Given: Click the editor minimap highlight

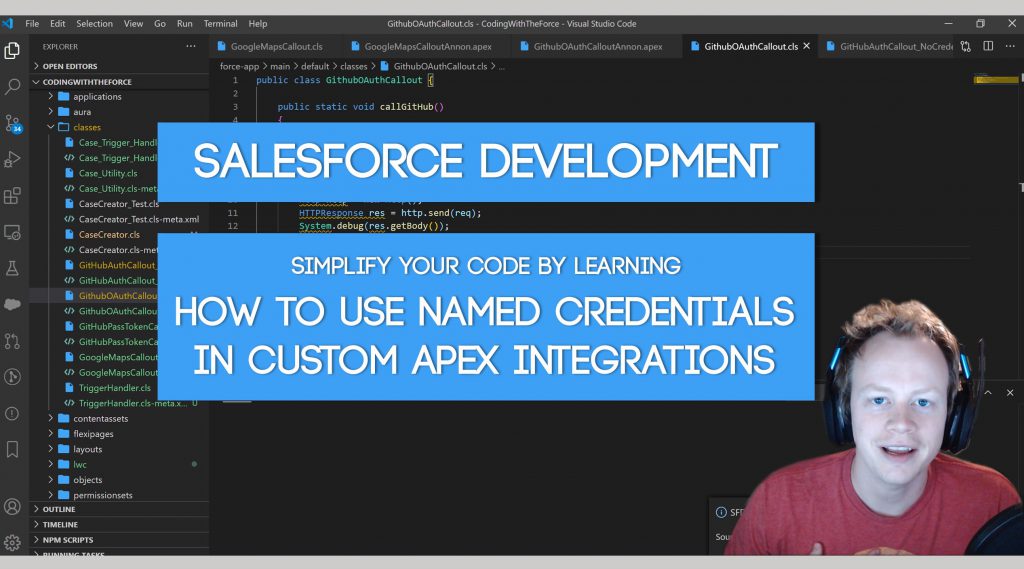Looking at the screenshot, I should click(995, 80).
